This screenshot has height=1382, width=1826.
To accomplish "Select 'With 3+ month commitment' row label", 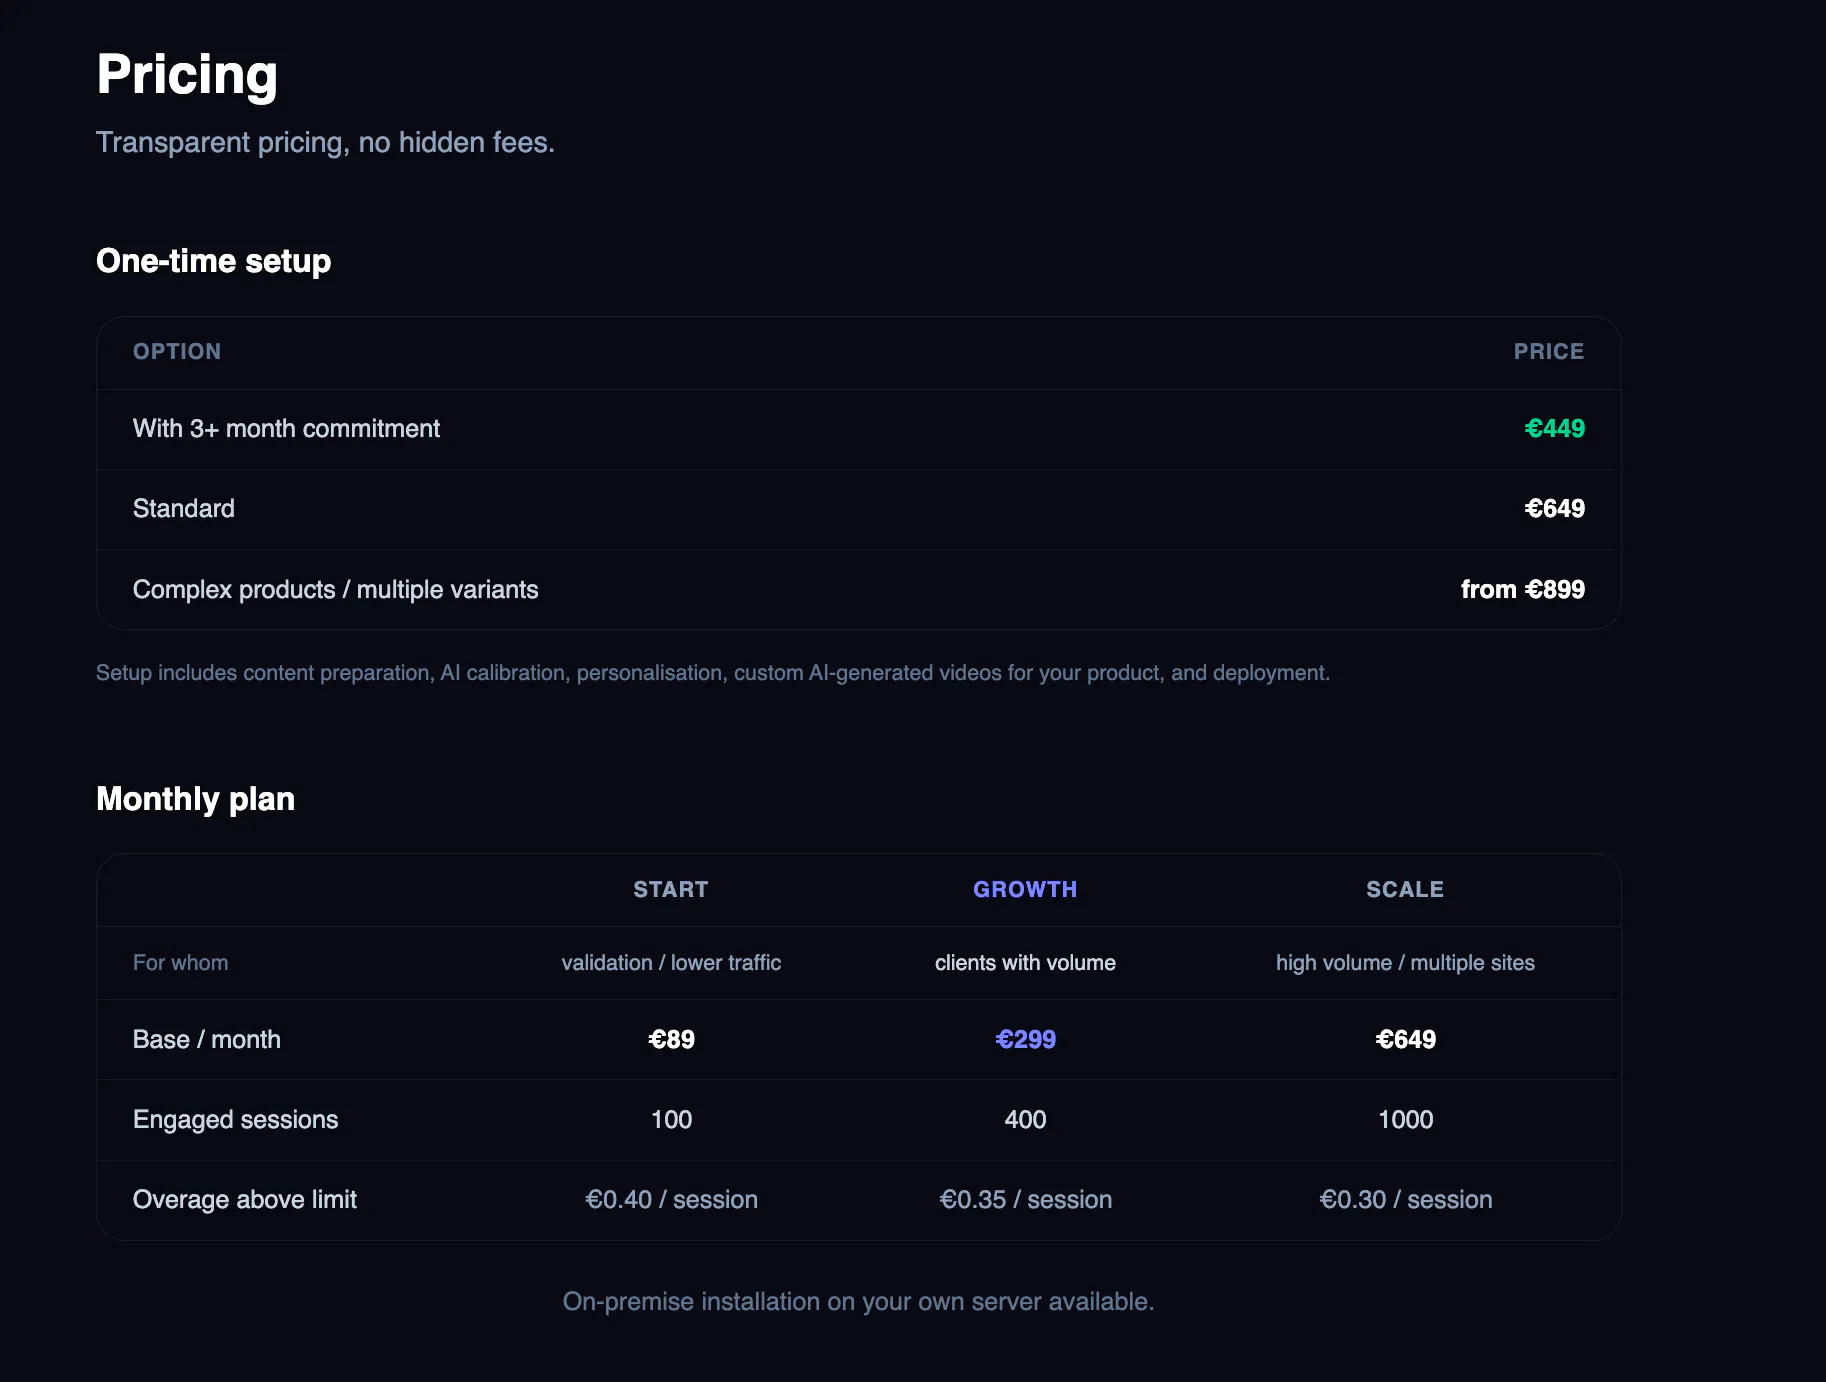I will (286, 429).
